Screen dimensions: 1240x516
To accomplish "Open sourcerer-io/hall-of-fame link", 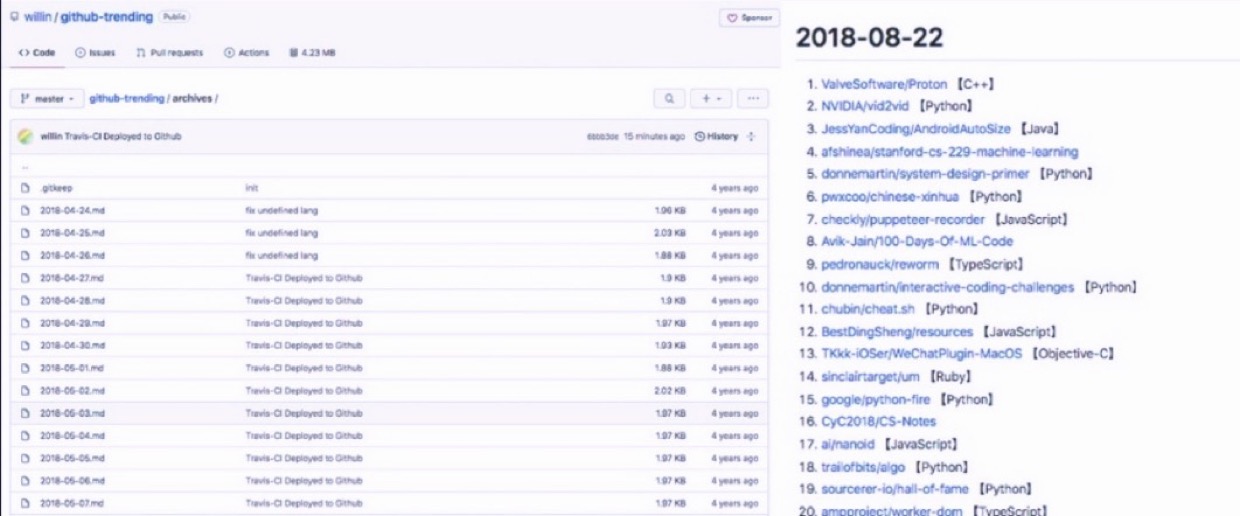I will click(x=896, y=489).
